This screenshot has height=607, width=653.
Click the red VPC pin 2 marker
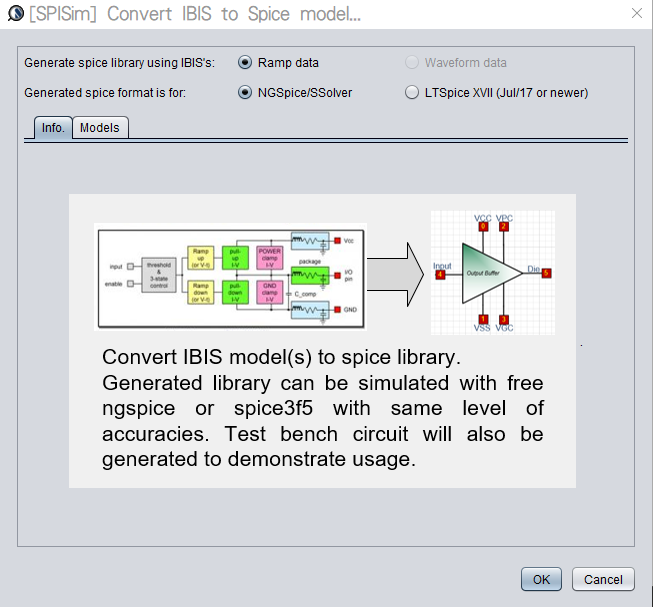[504, 227]
